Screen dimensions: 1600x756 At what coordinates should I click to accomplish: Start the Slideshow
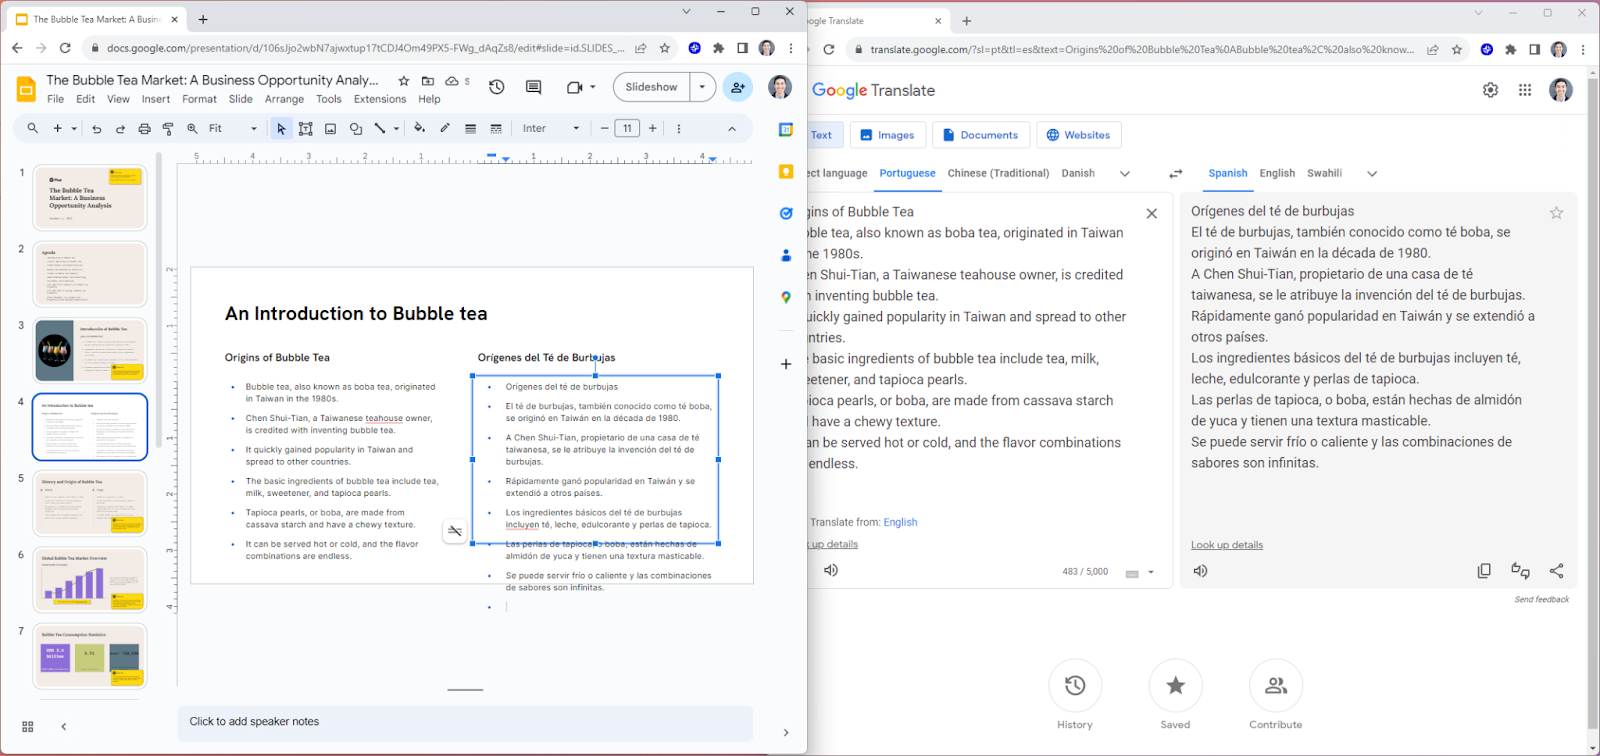click(652, 87)
